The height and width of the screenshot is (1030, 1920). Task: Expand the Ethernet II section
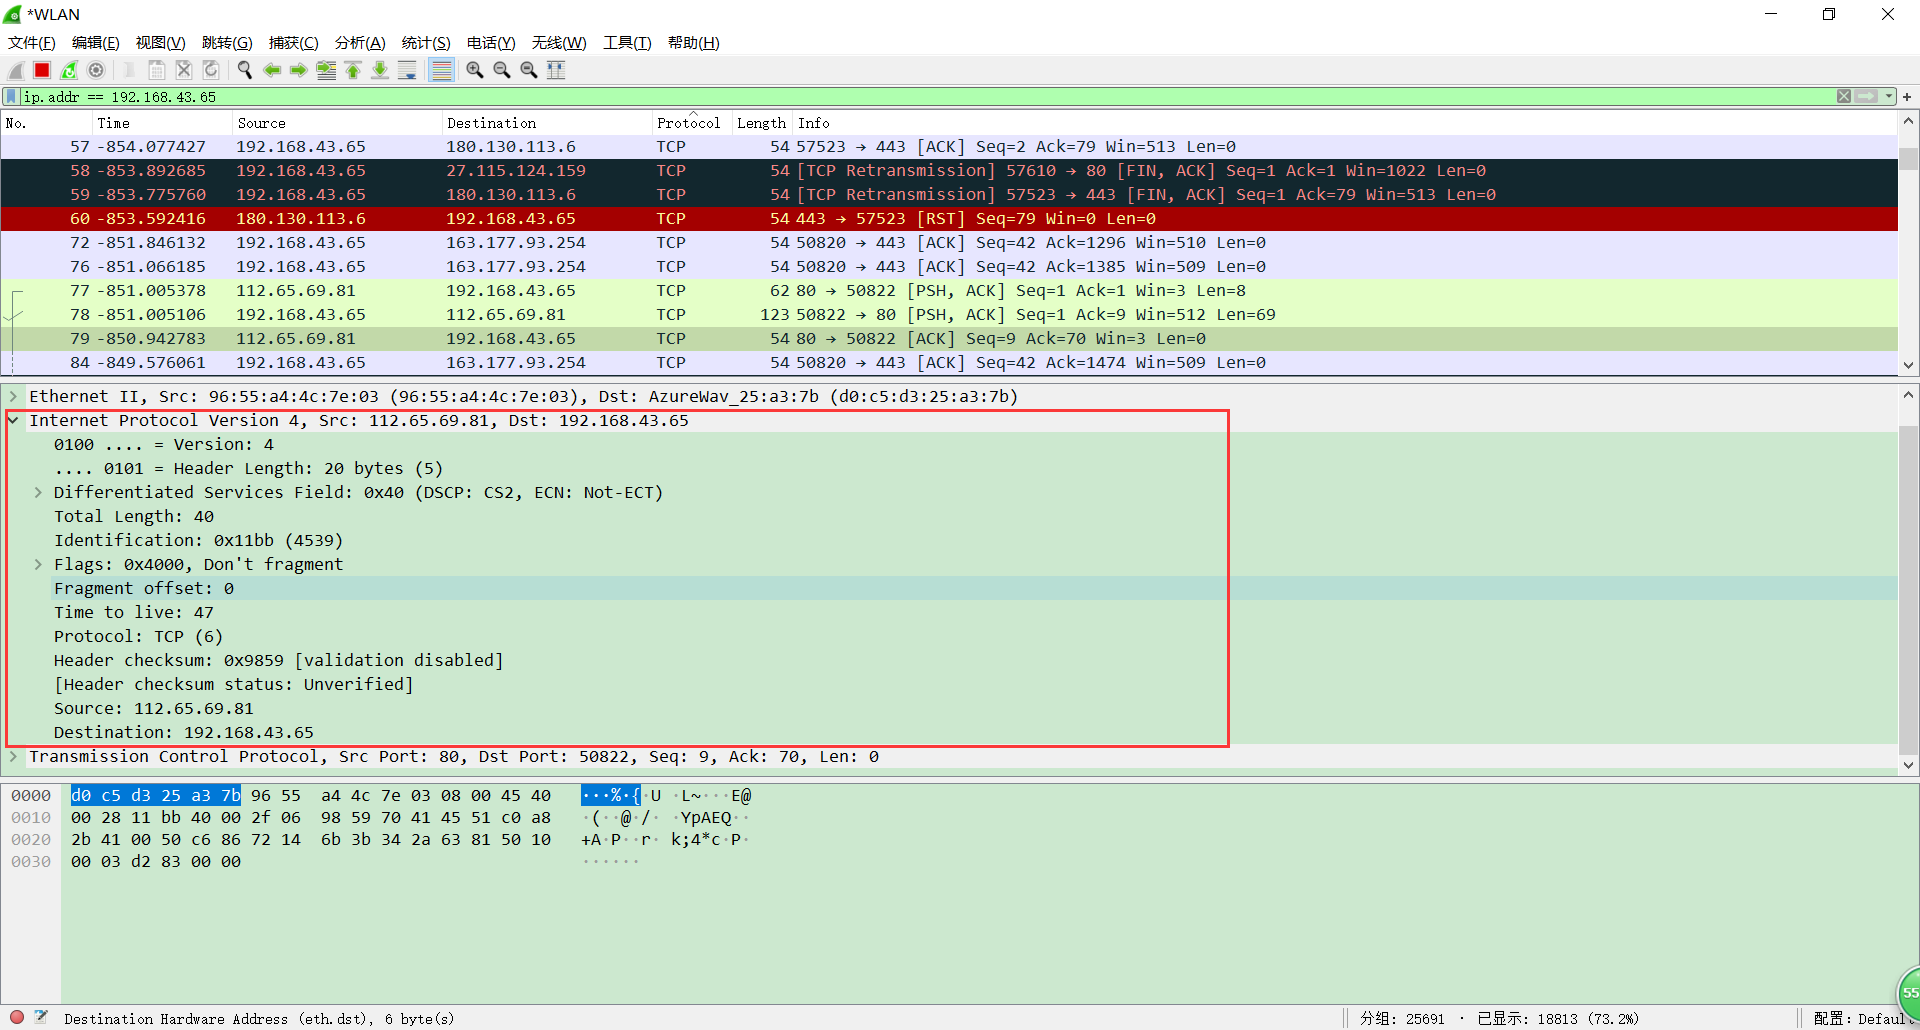[14, 397]
